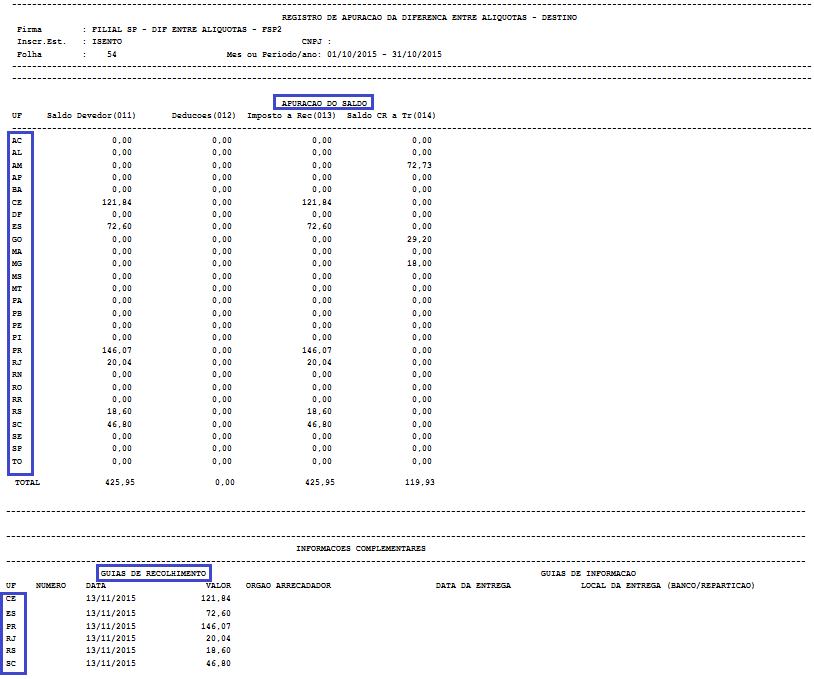814x679 pixels.
Task: Click Imposto a Rec '72,60' in the ES balance row
Action: tap(319, 226)
